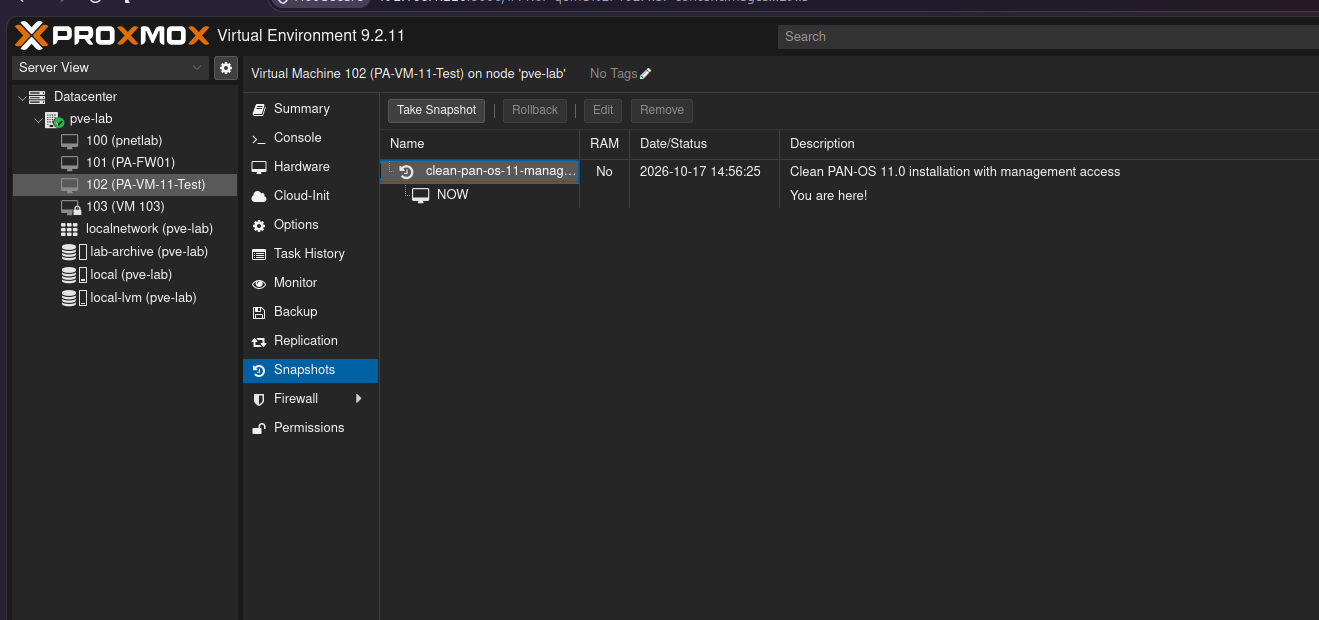Click the Clean PAN-OS 11.0 installation description
Viewport: 1319px width, 620px height.
coord(955,172)
